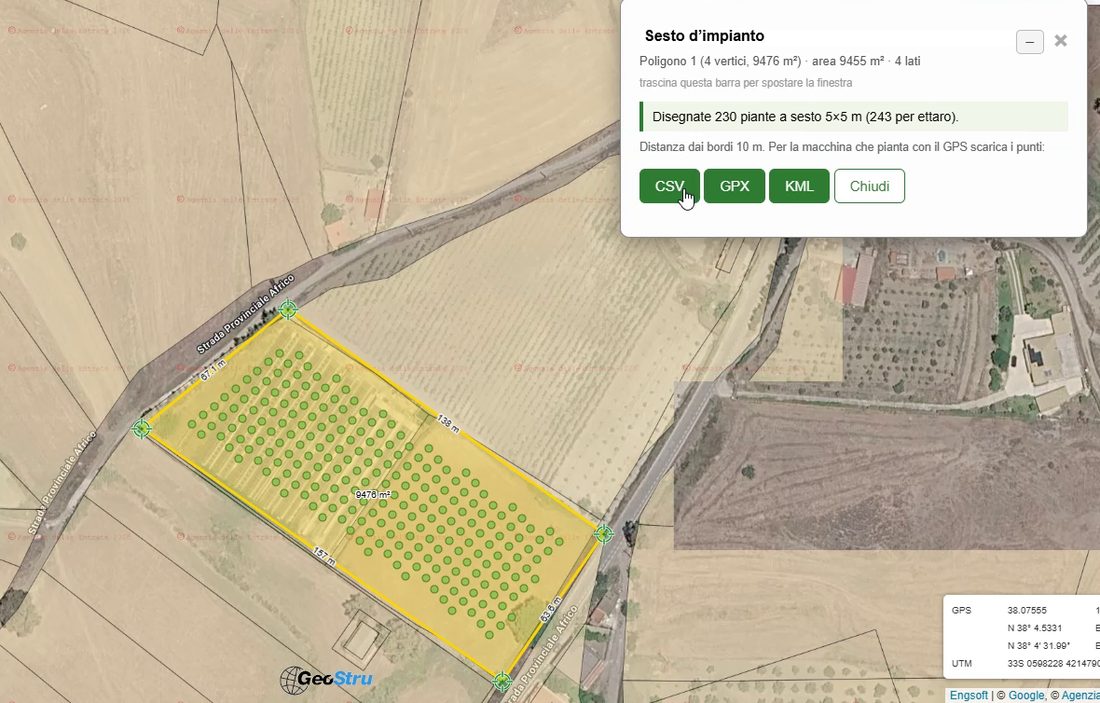This screenshot has width=1100, height=703.
Task: Select the polygon vertex at the right corner
Action: pos(603,534)
